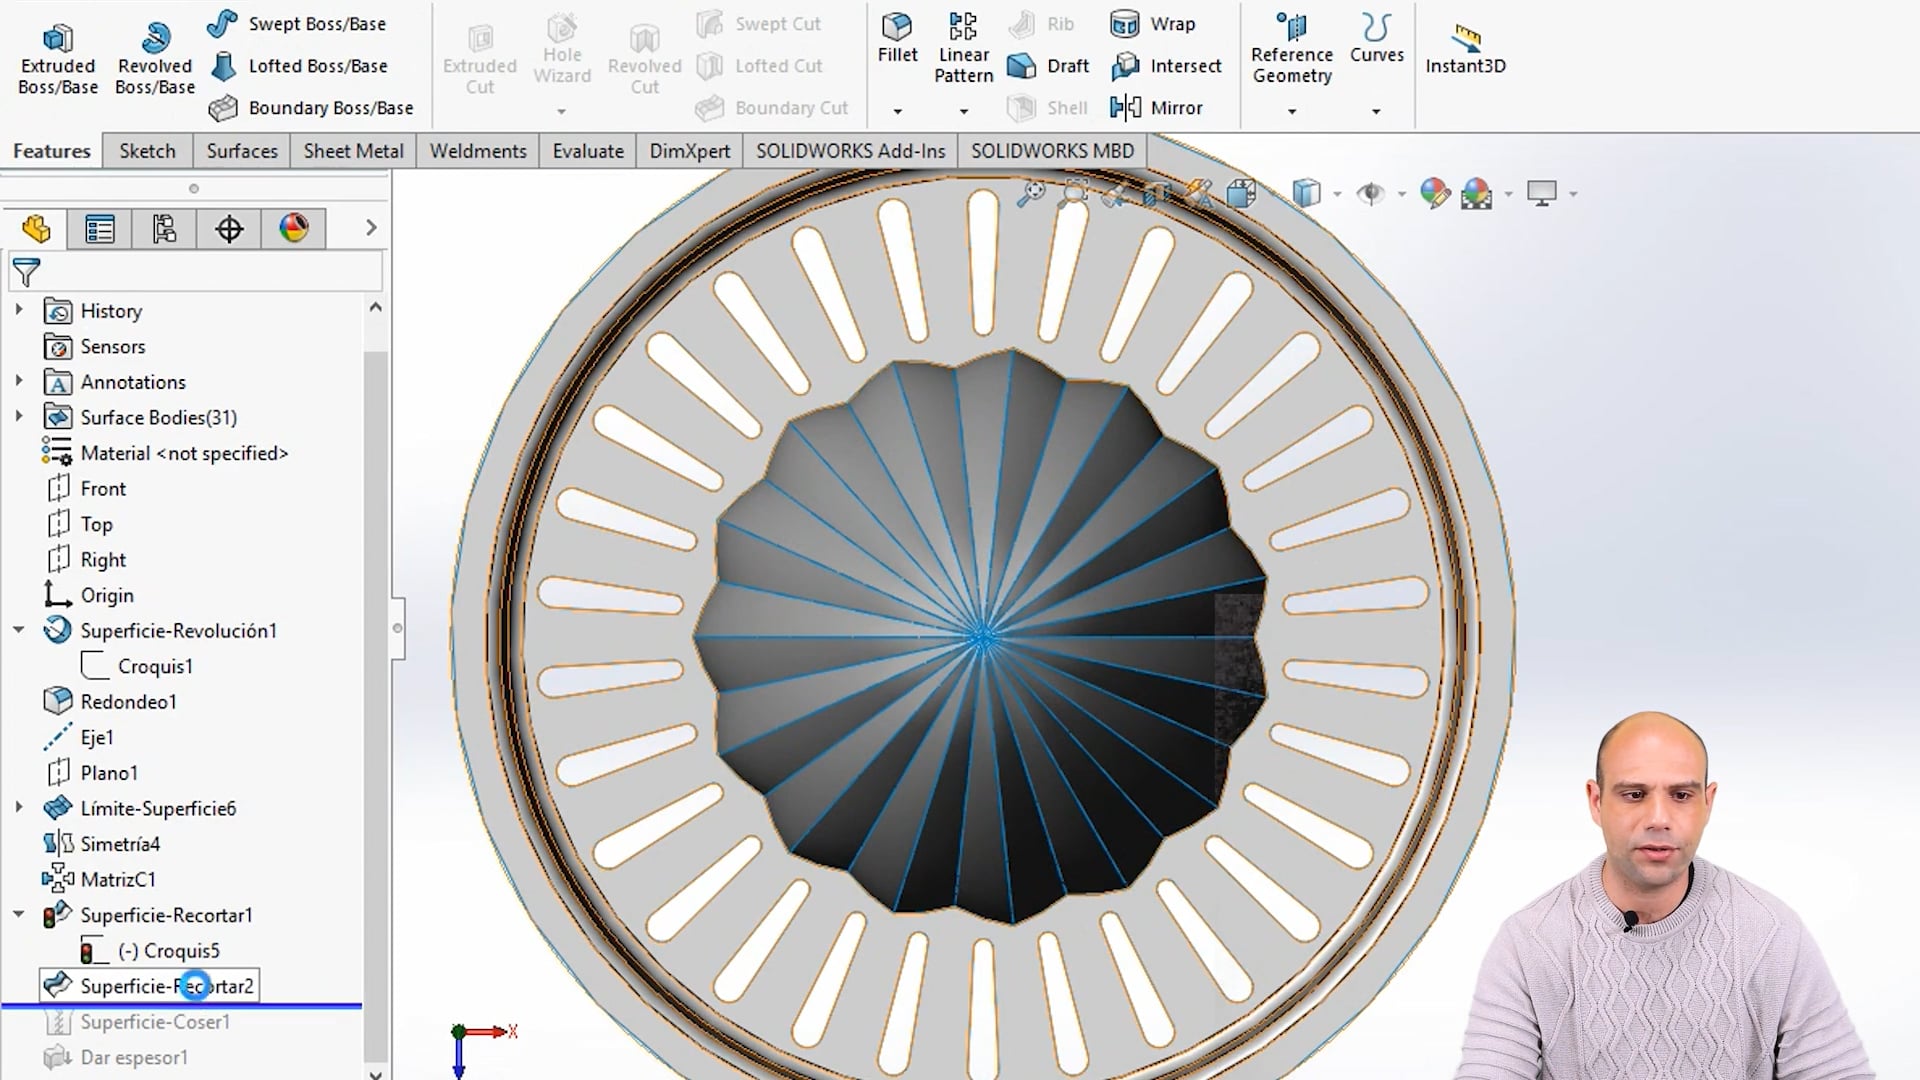Choose Boundary Boss/Base feature
1920x1080 pixels.
pos(310,107)
